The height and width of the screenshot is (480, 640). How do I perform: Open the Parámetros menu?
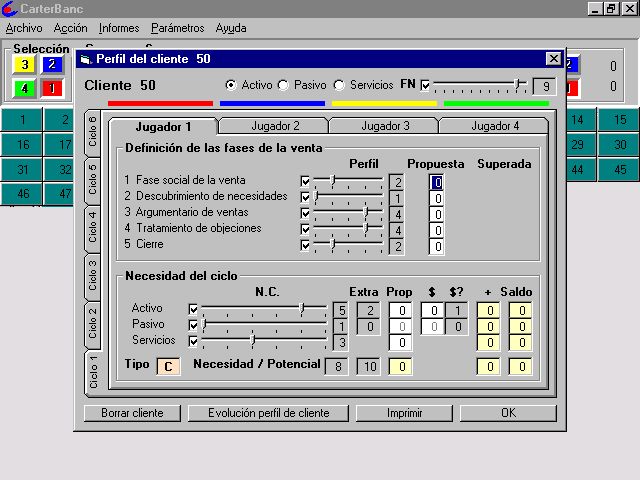click(x=177, y=28)
